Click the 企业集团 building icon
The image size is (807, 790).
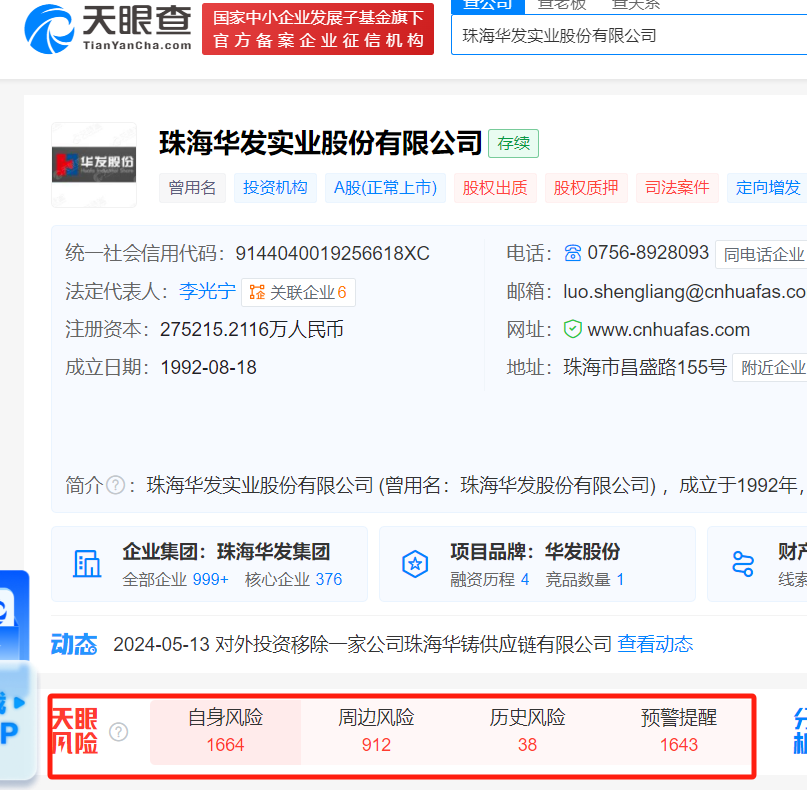coord(87,563)
